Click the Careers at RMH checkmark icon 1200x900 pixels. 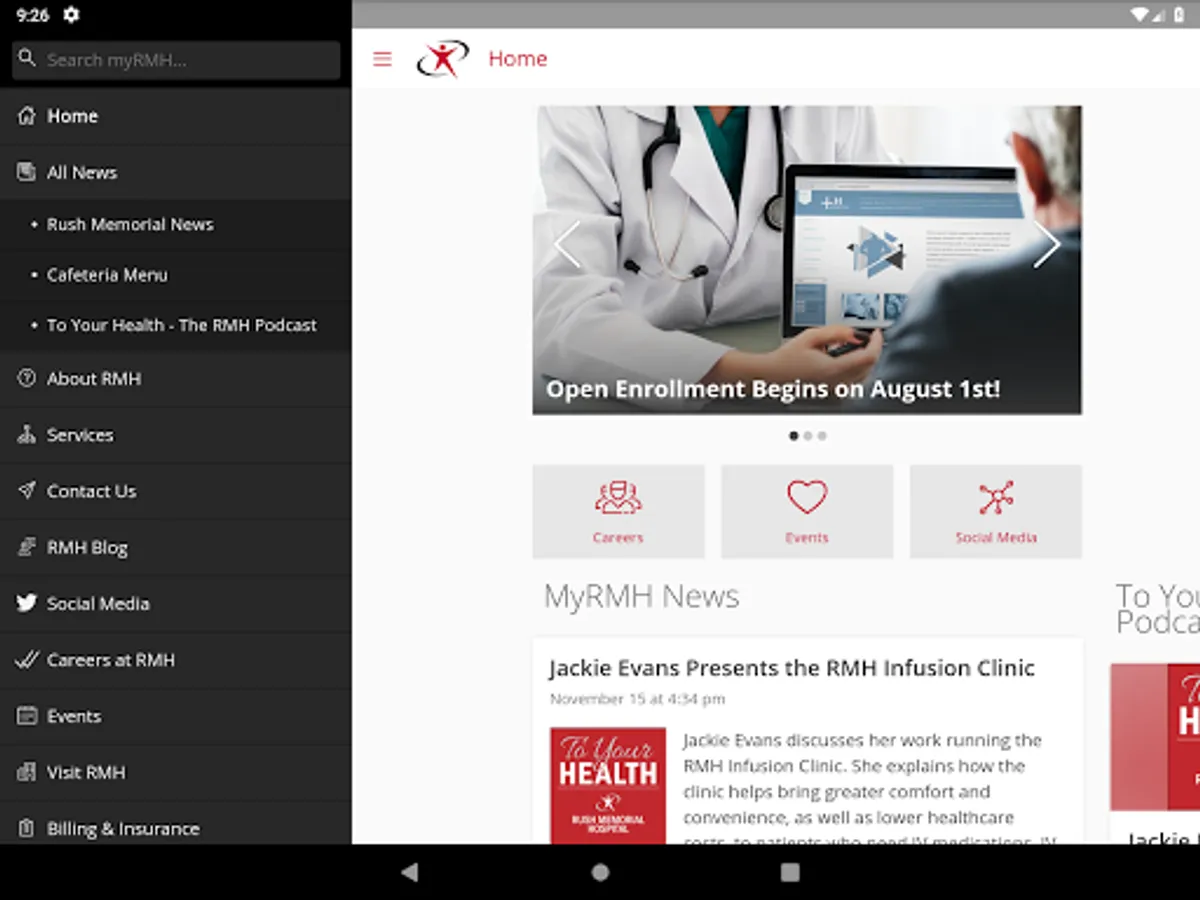pos(27,660)
